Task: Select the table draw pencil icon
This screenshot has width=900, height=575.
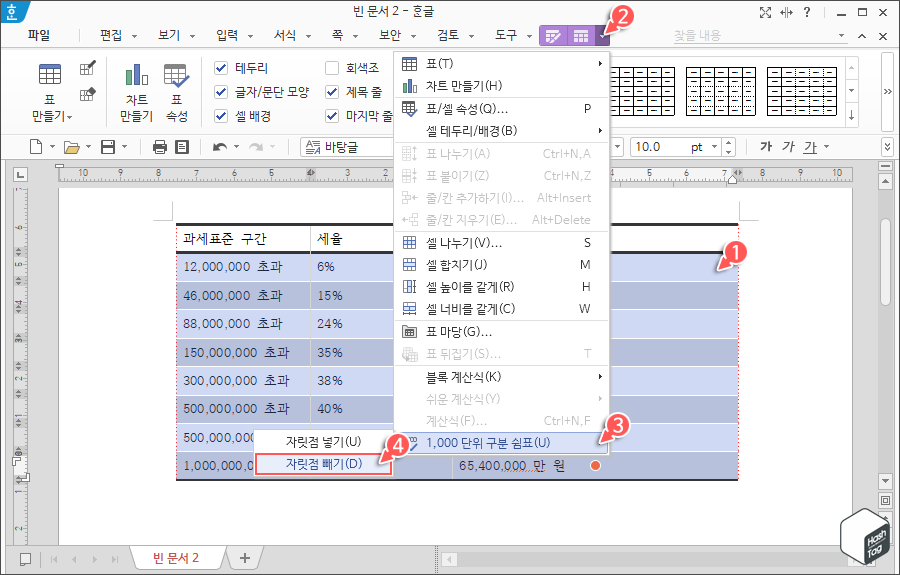Action: [x=88, y=68]
